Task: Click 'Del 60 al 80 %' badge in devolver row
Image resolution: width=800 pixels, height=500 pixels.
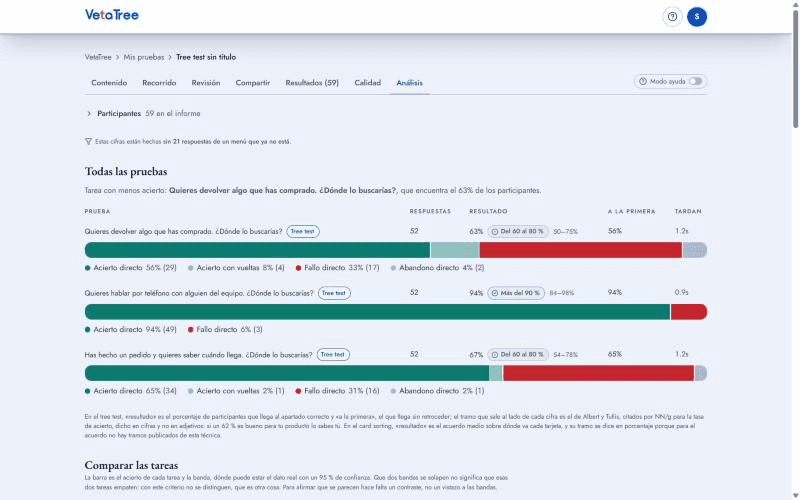Action: coord(518,232)
